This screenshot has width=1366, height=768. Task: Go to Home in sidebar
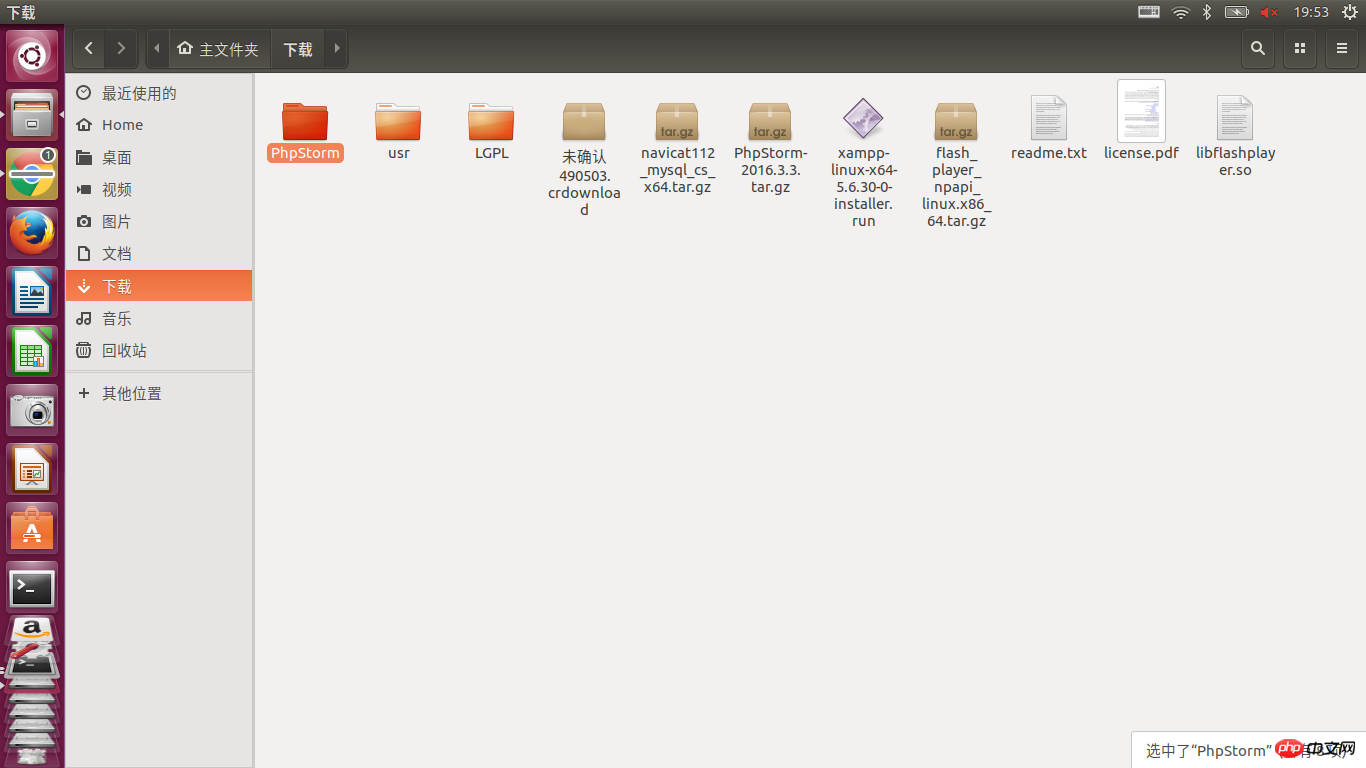tap(159, 125)
